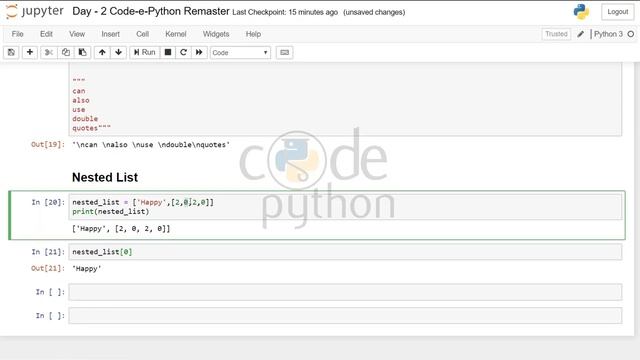Restart kernel and run all icon

(199, 52)
